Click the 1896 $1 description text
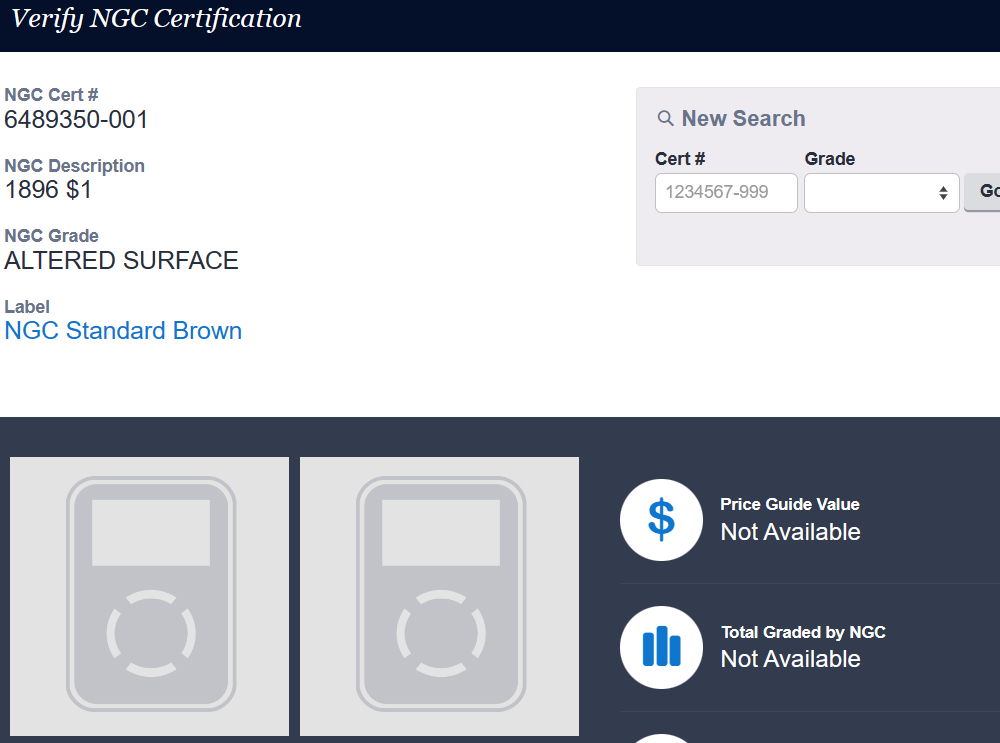This screenshot has width=1000, height=743. tap(48, 190)
